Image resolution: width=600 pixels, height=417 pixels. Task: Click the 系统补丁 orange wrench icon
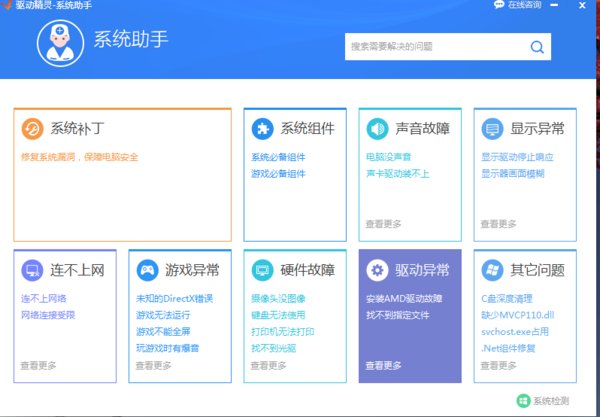point(32,129)
